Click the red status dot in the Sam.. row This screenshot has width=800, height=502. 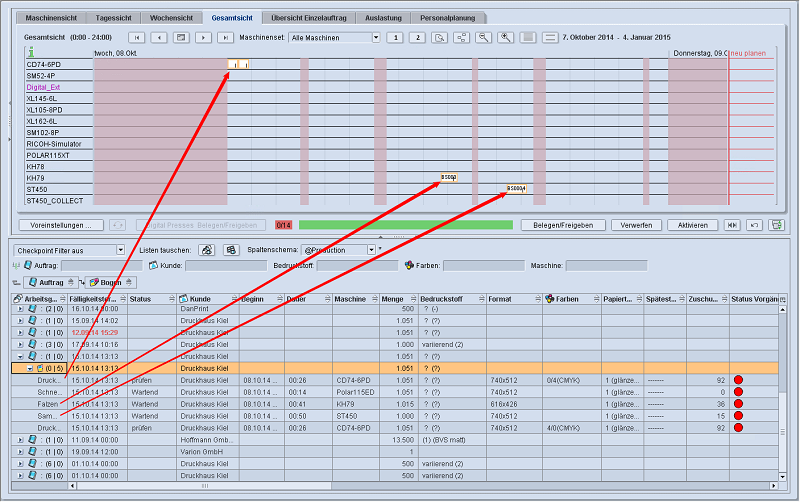738,416
